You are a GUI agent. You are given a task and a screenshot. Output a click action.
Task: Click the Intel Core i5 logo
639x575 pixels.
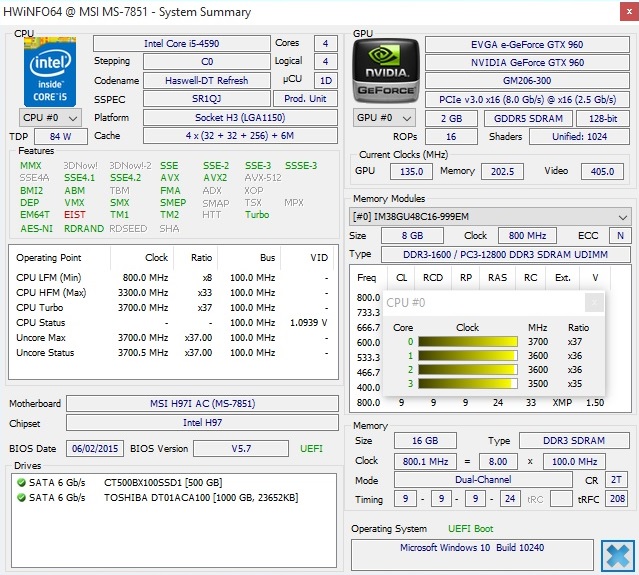[50, 72]
